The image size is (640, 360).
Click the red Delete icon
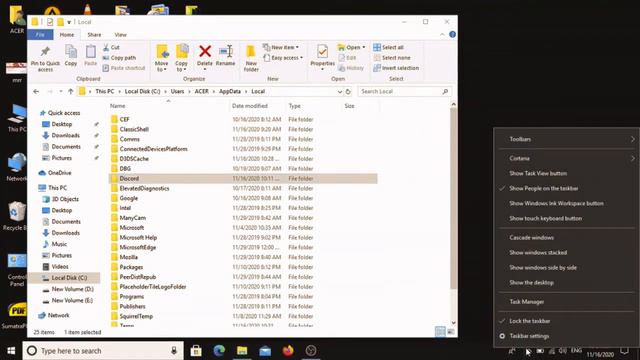tap(205, 51)
